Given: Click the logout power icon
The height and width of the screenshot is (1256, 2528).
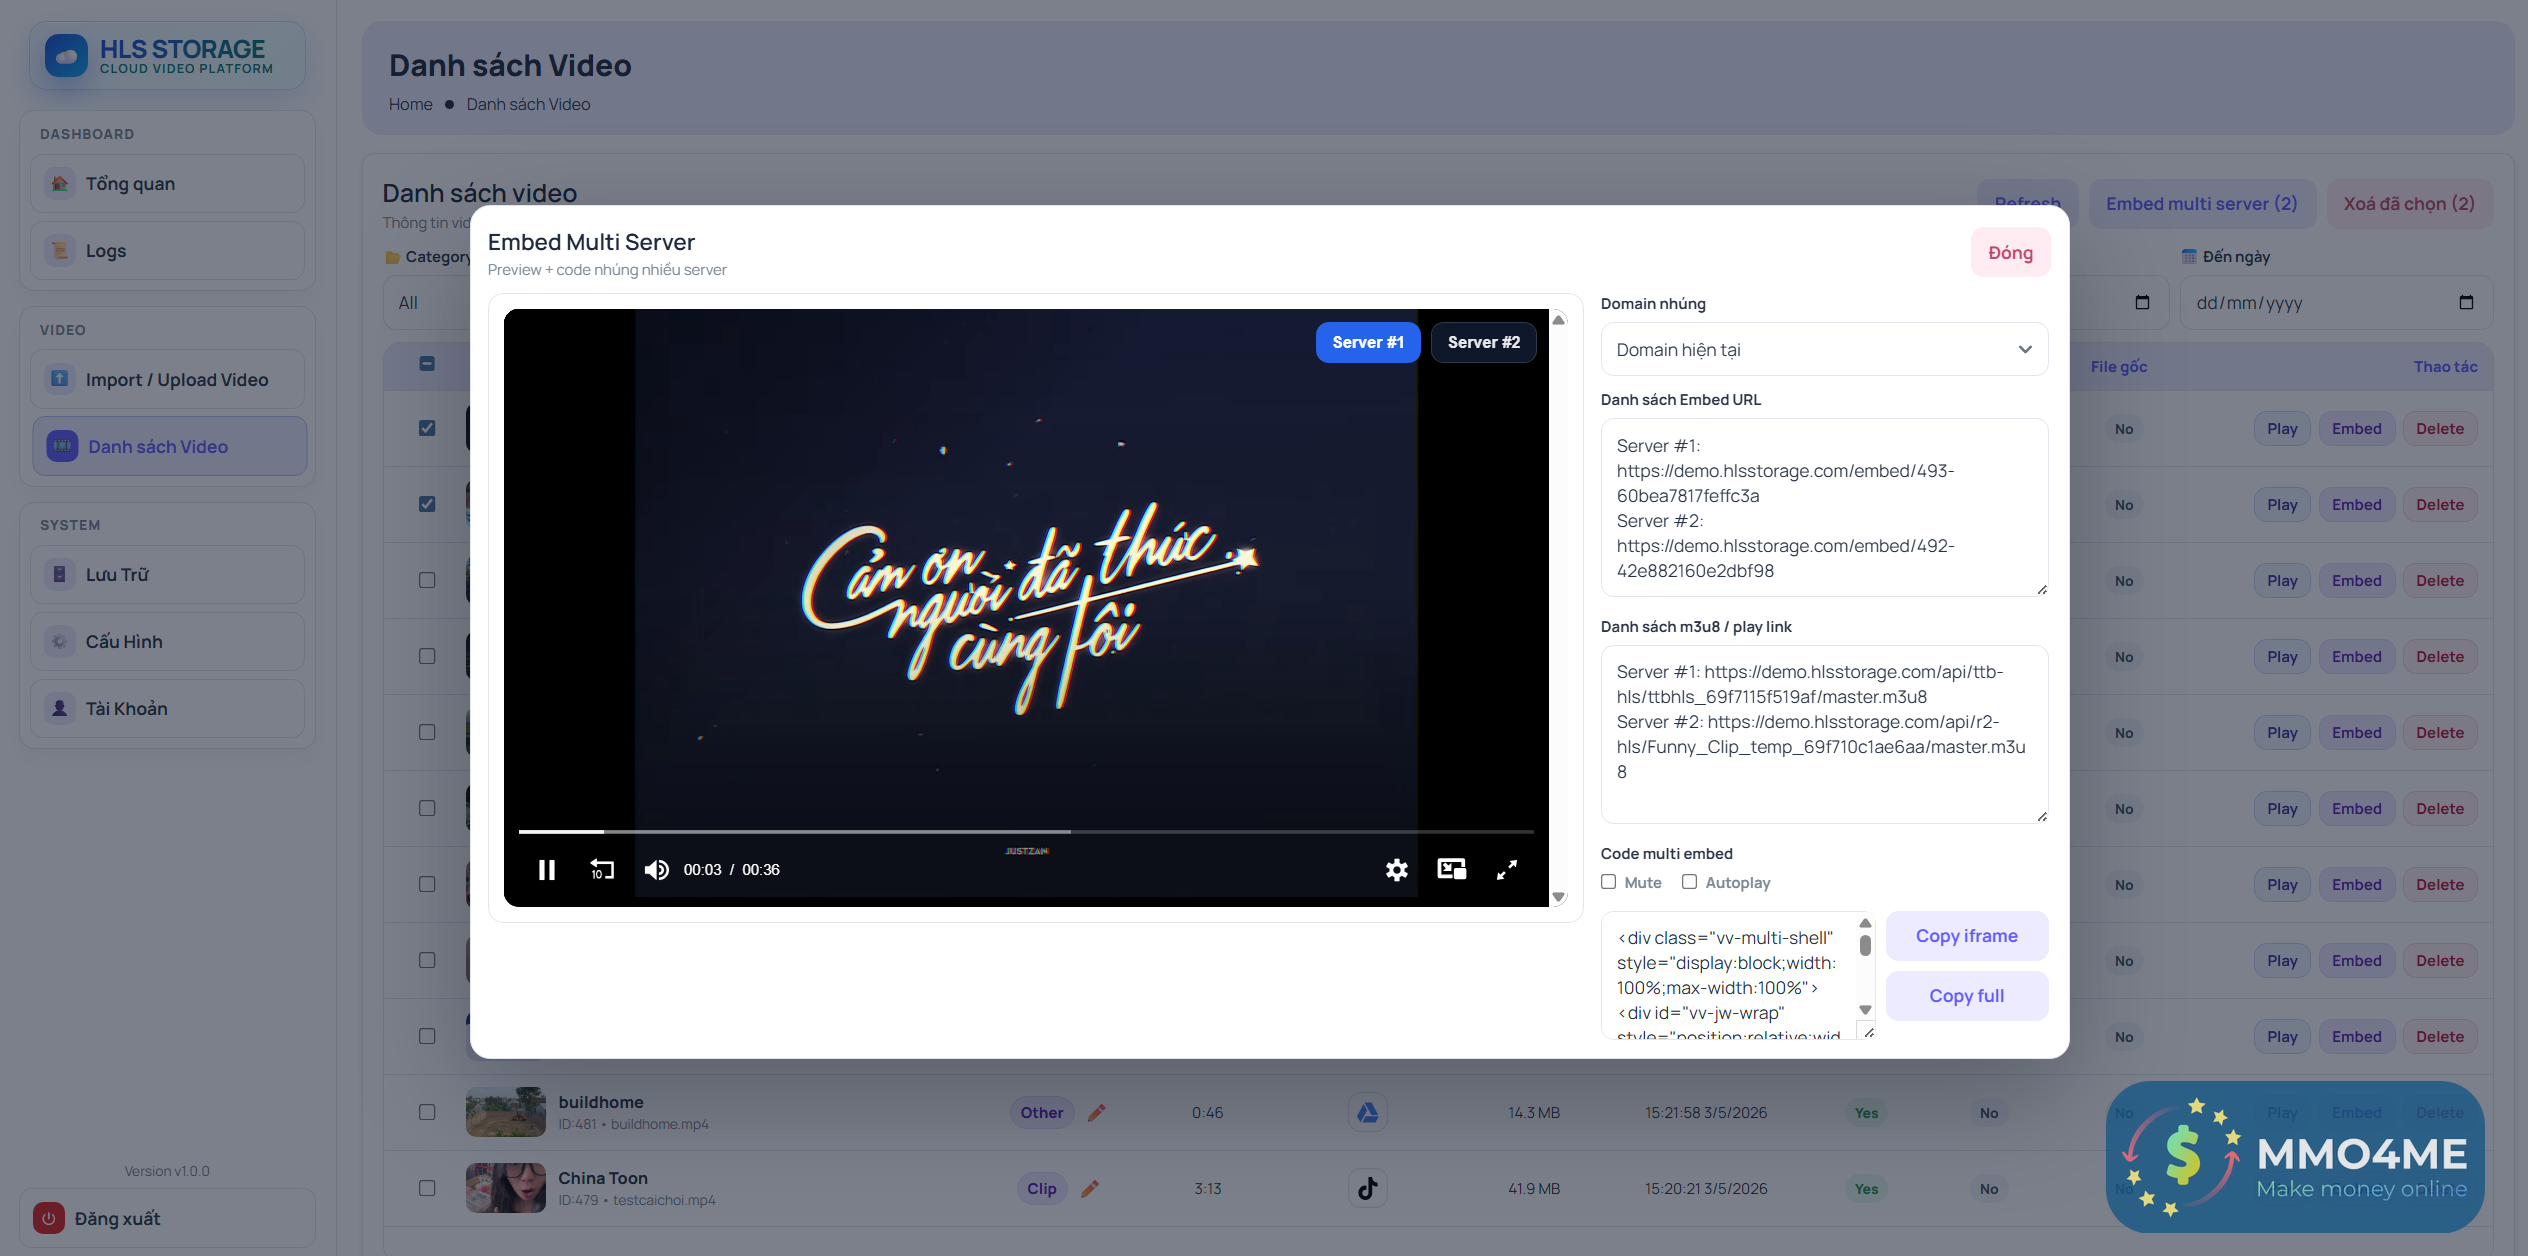Looking at the screenshot, I should (49, 1218).
